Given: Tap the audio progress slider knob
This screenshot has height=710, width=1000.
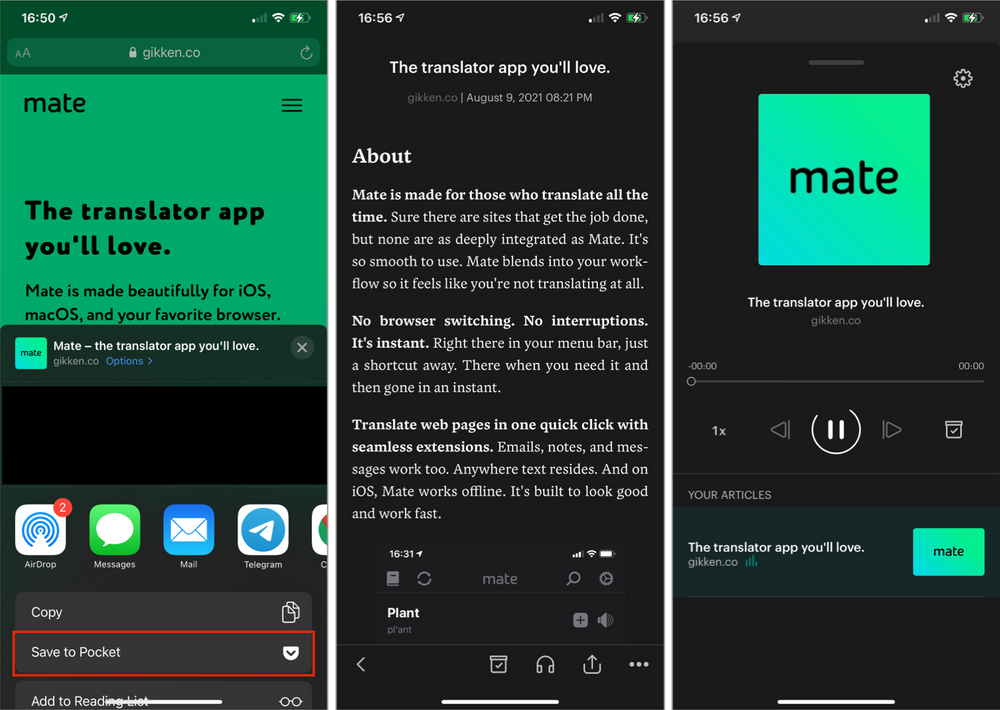Looking at the screenshot, I should (x=691, y=381).
